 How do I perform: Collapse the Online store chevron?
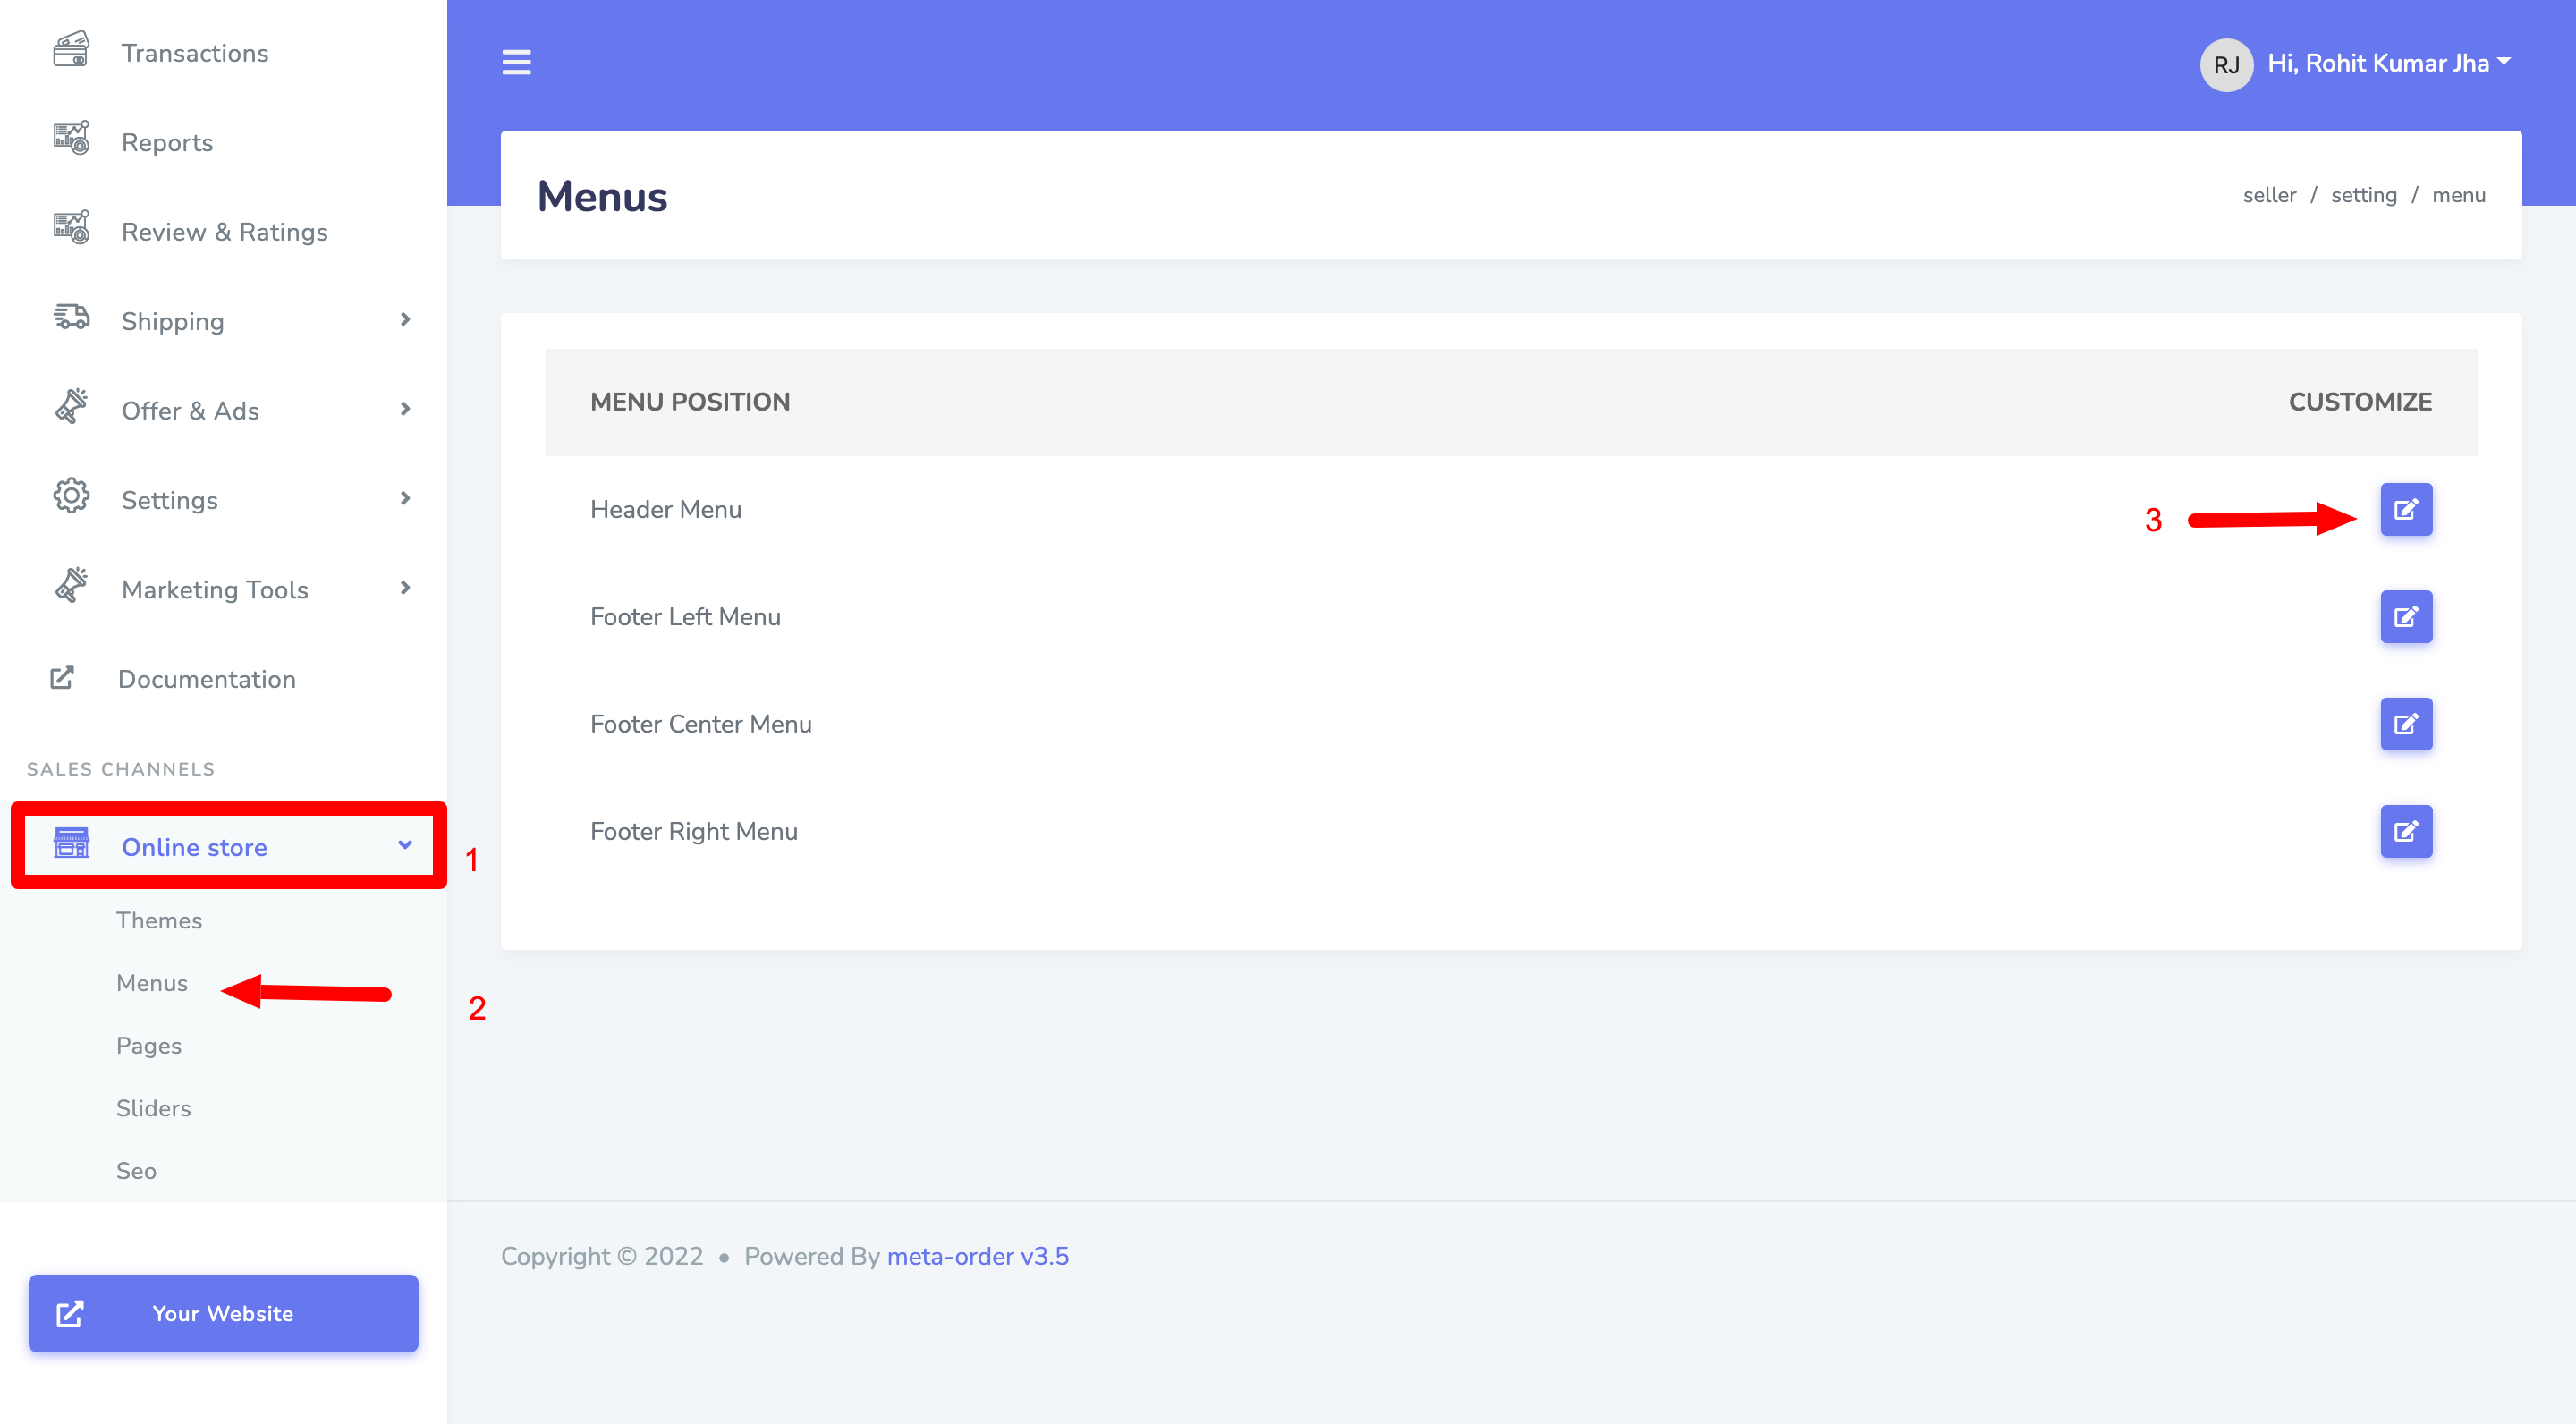(405, 845)
